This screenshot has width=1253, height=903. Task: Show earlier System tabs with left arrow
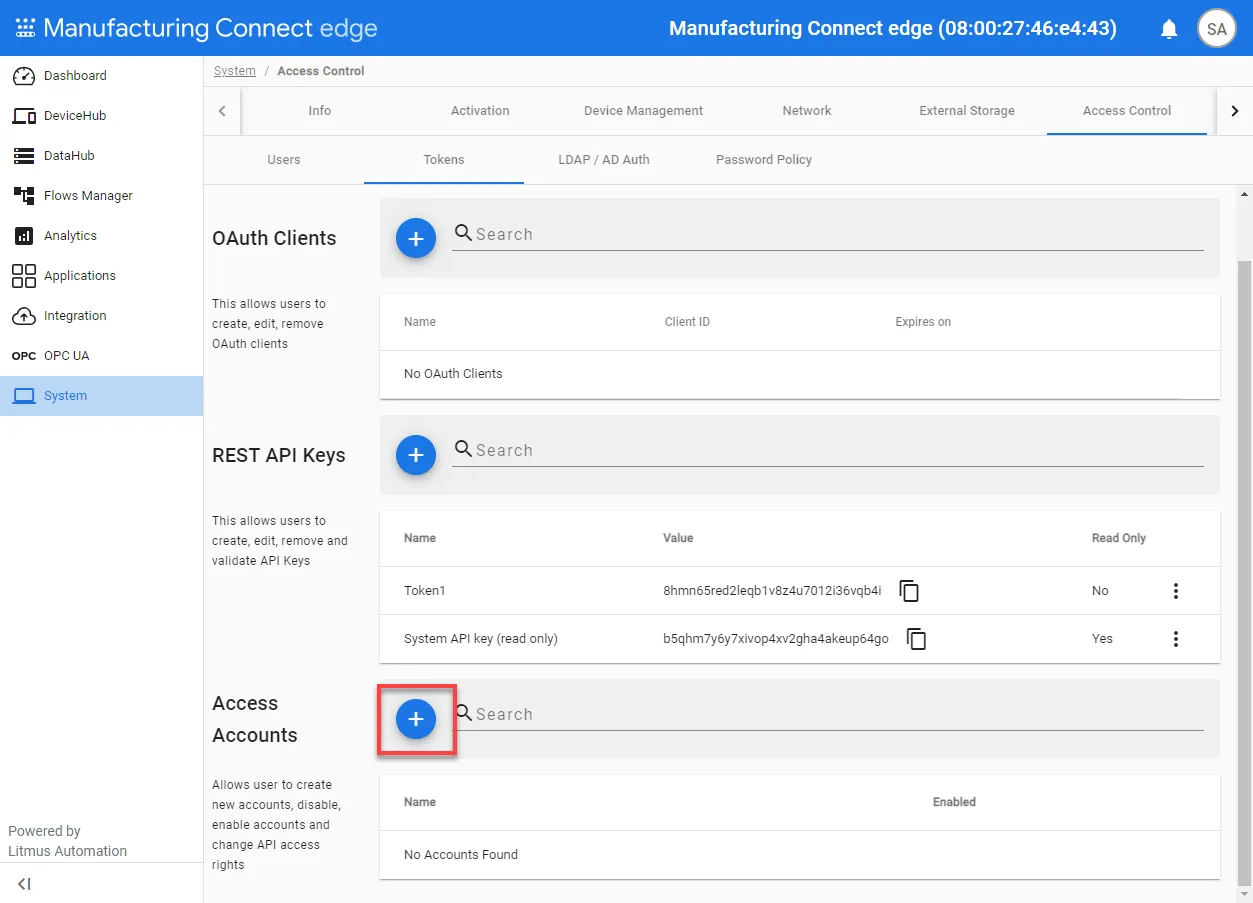(x=222, y=111)
